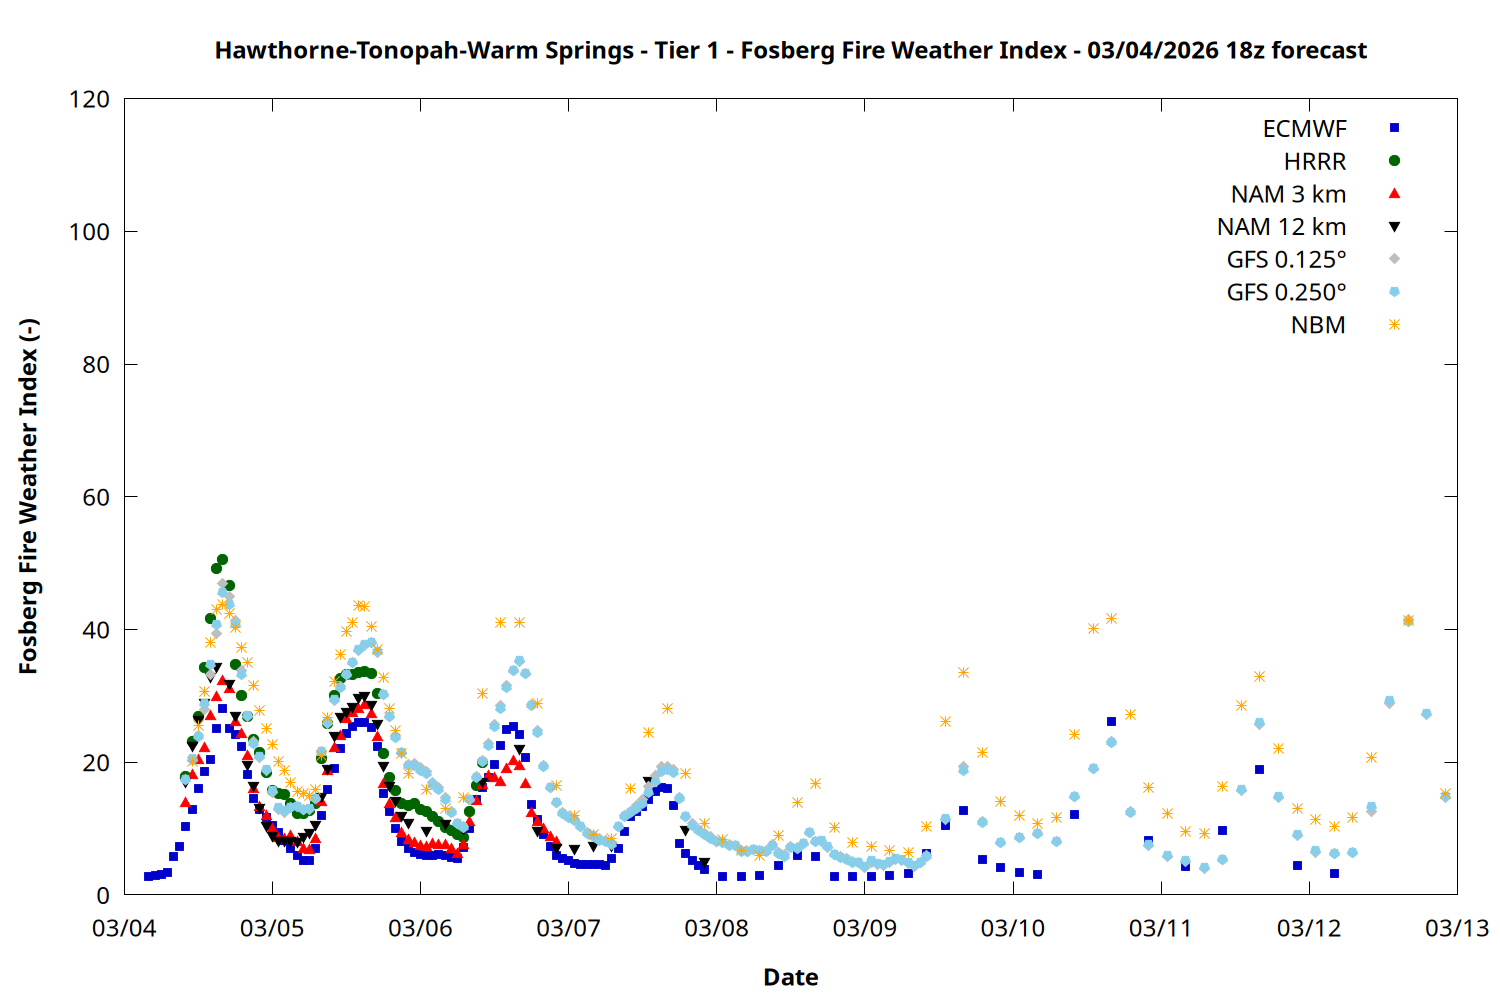Screen dimensions: 1500x1000
Task: Select the NAM 3 km legend text
Action: tap(1288, 195)
